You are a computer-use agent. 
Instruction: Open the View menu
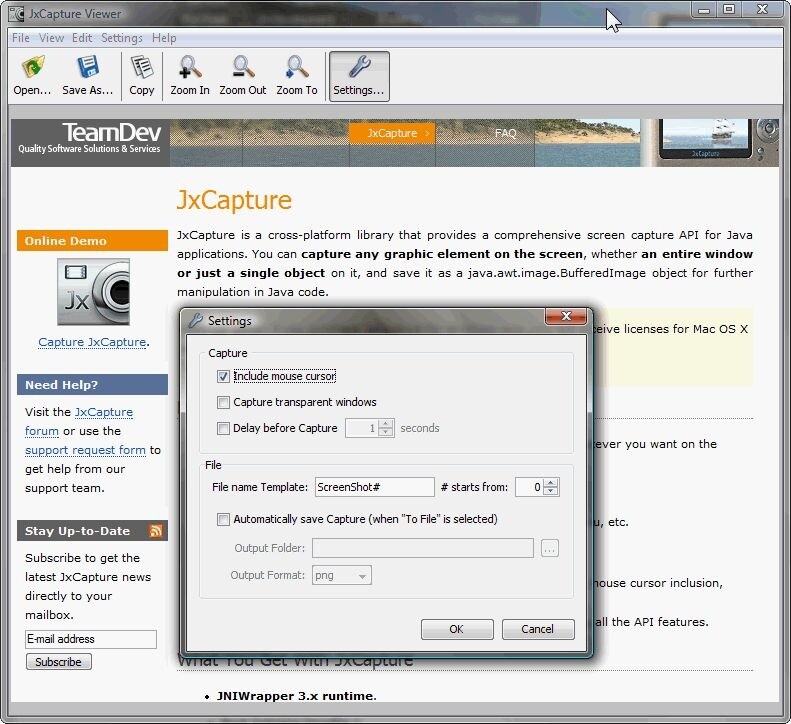(51, 38)
